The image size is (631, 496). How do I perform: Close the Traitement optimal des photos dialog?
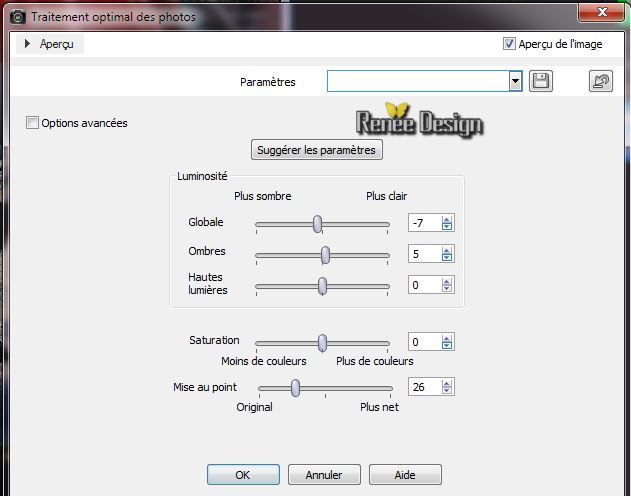(x=602, y=12)
